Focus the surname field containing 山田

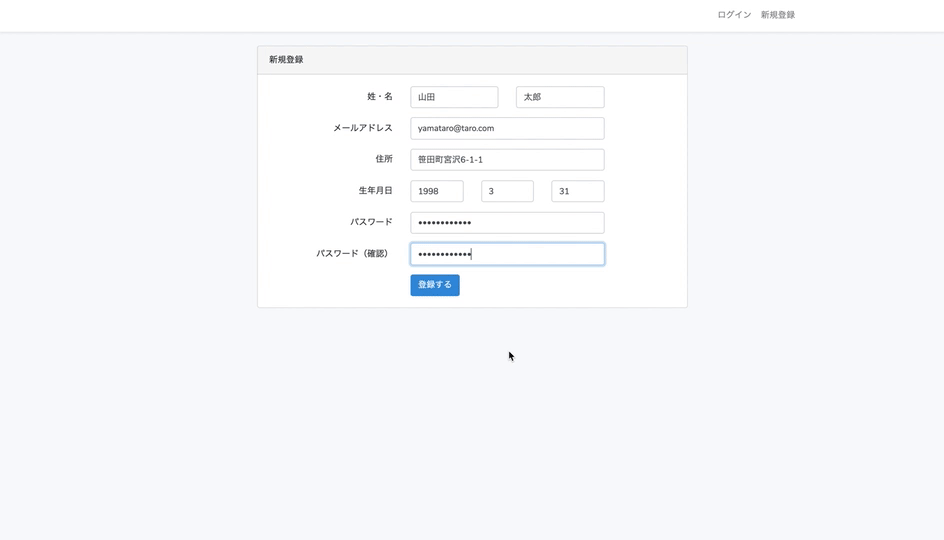[454, 97]
